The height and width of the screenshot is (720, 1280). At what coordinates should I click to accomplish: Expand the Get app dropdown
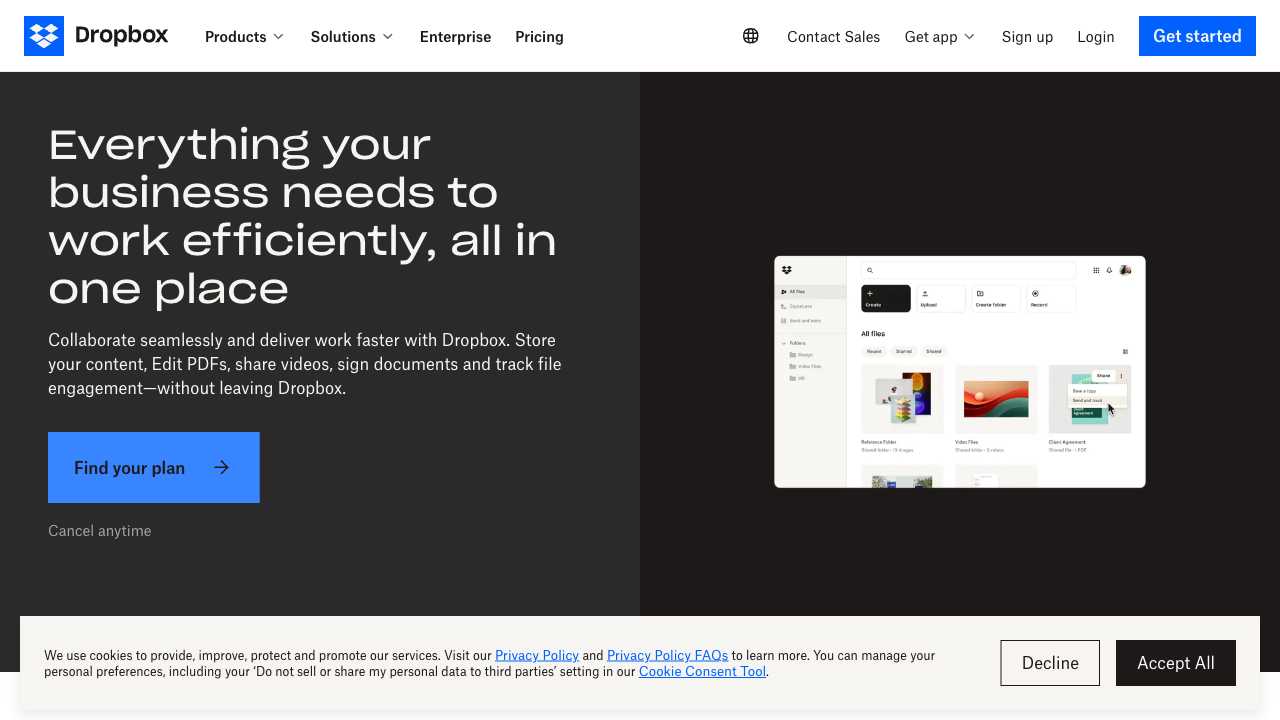(939, 37)
